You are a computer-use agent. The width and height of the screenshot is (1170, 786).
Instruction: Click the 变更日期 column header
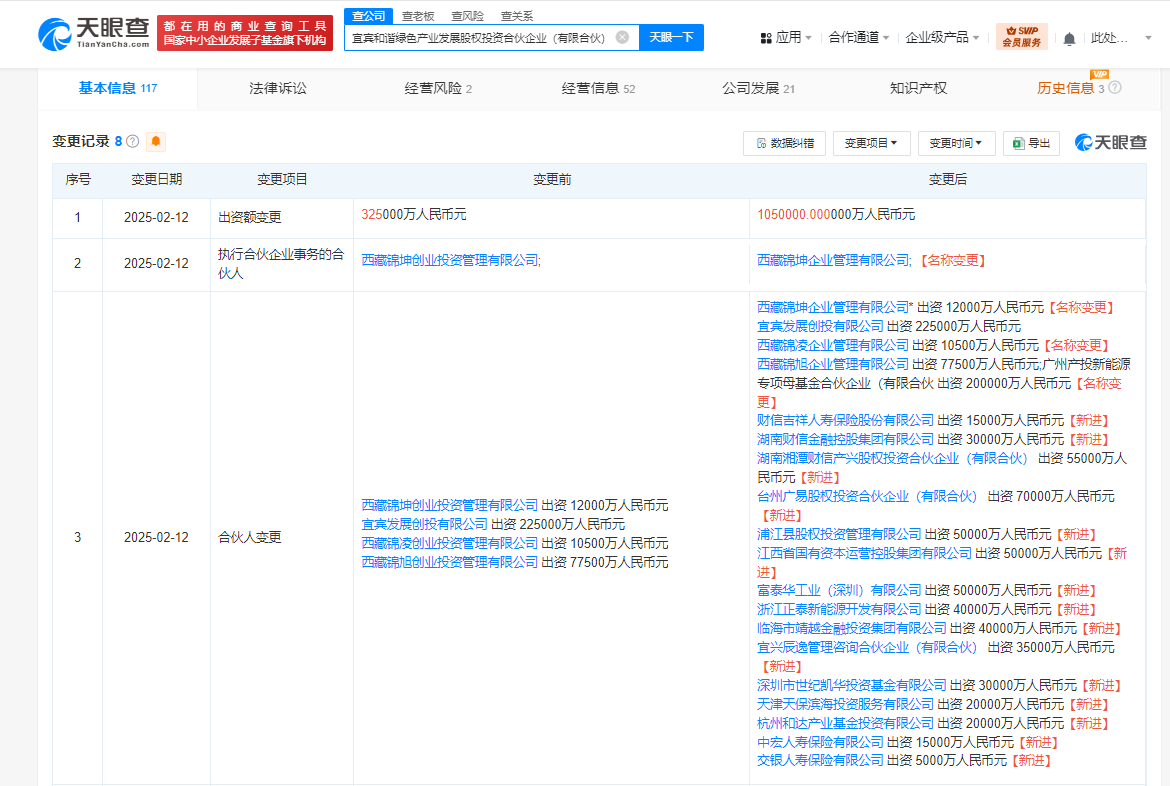(x=157, y=179)
